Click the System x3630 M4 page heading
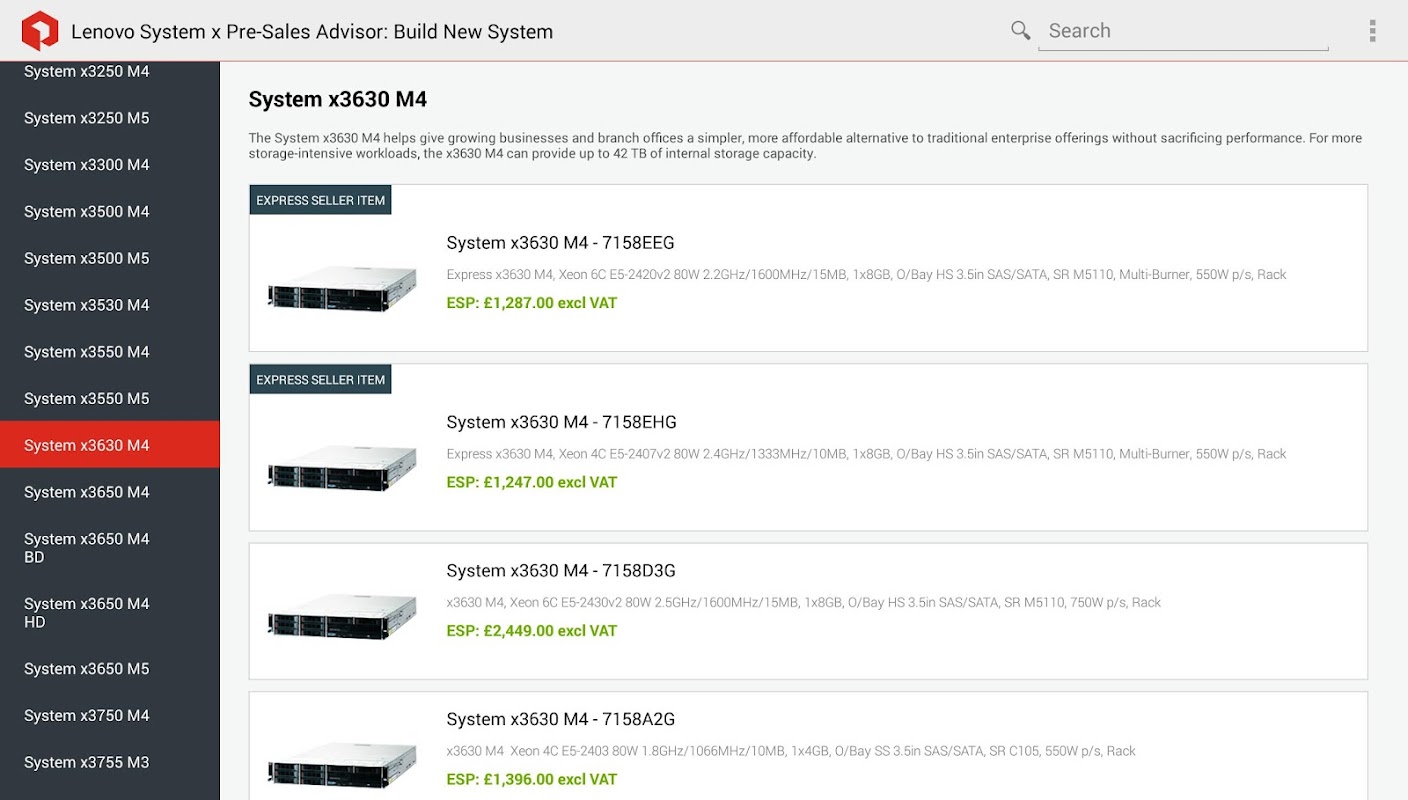The image size is (1408, 800). [x=338, y=100]
